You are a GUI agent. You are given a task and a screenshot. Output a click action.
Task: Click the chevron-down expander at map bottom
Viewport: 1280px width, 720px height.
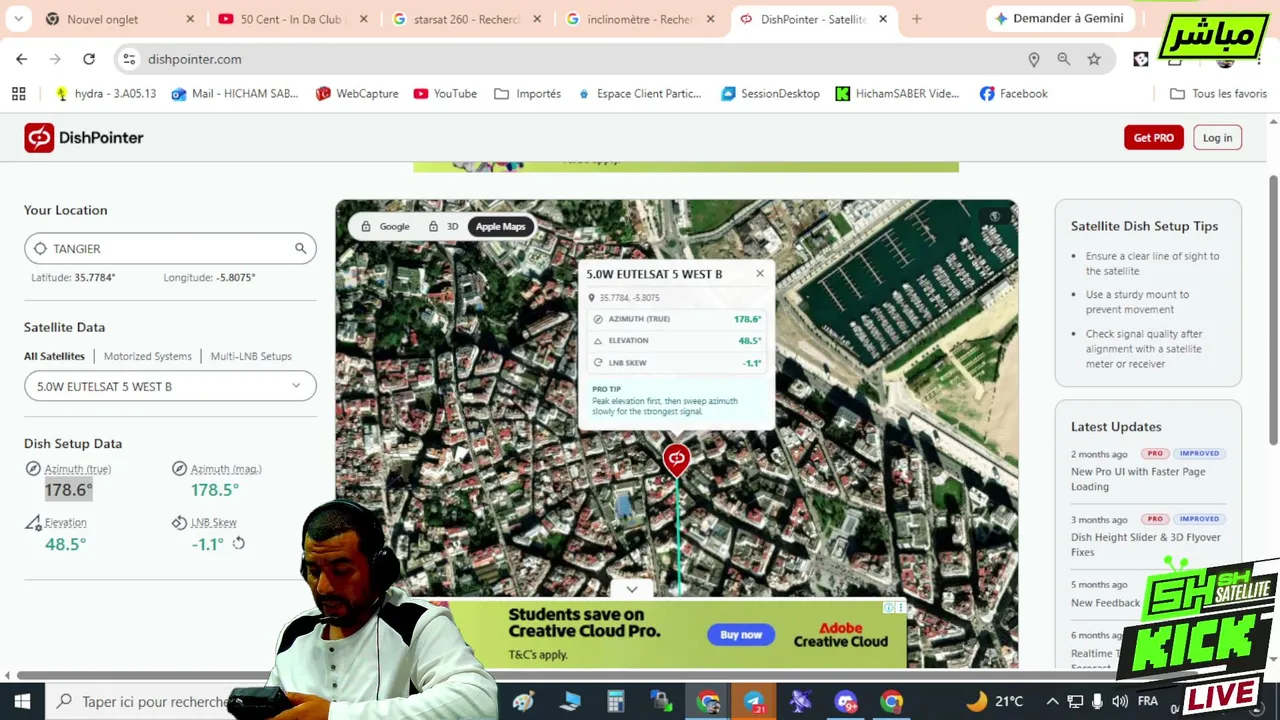pos(631,589)
